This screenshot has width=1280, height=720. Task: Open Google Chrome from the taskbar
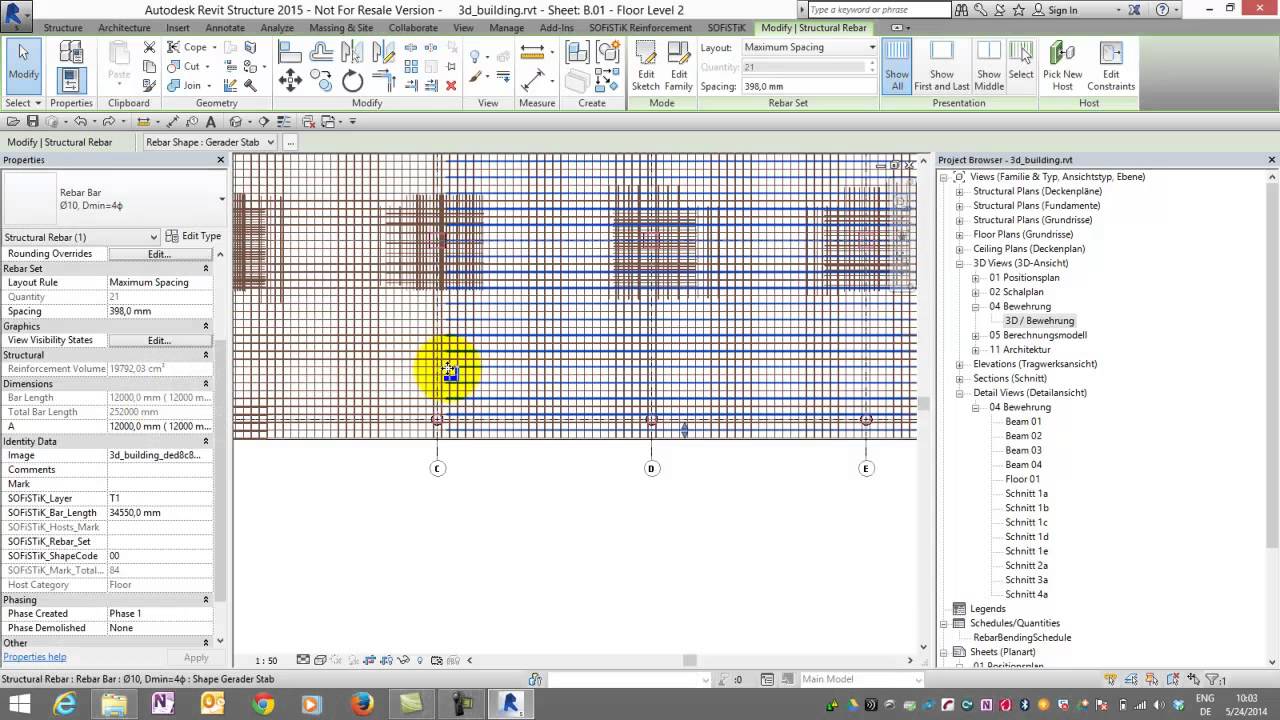pyautogui.click(x=263, y=704)
